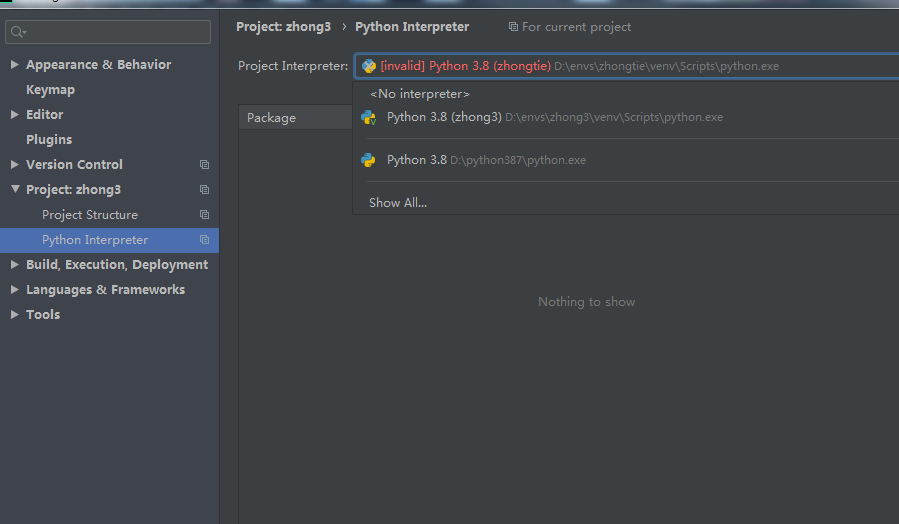Click the For current project icon
Image resolution: width=899 pixels, height=524 pixels.
click(x=513, y=27)
